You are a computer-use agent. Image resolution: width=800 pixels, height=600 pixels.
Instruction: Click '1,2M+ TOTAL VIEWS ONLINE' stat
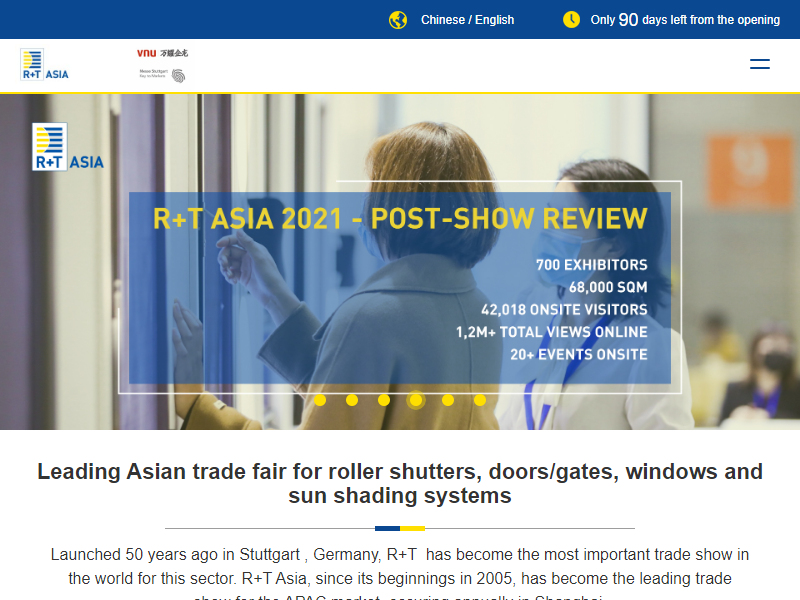tap(552, 332)
